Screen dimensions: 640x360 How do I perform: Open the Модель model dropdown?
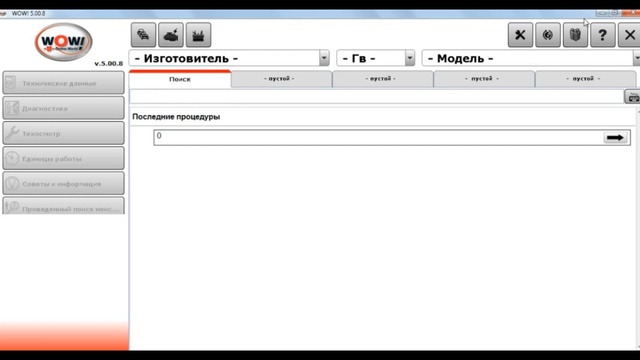click(531, 58)
